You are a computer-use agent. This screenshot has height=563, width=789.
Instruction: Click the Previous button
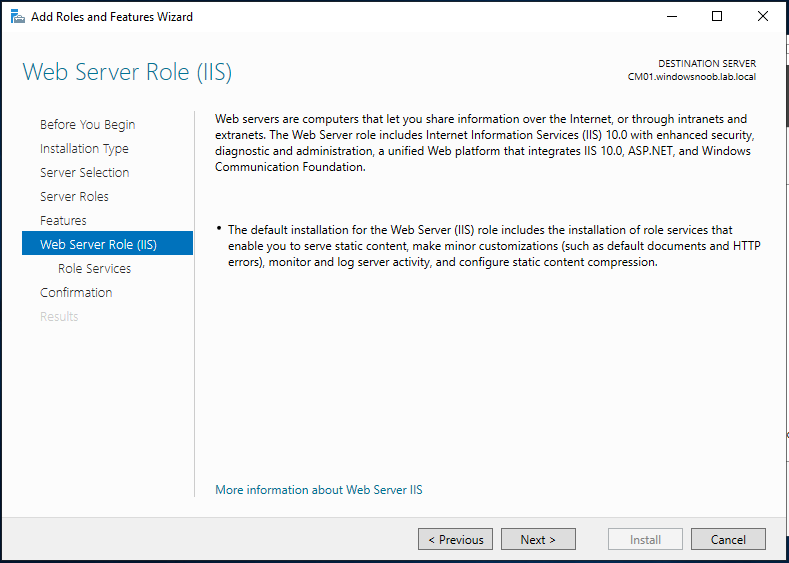(455, 539)
